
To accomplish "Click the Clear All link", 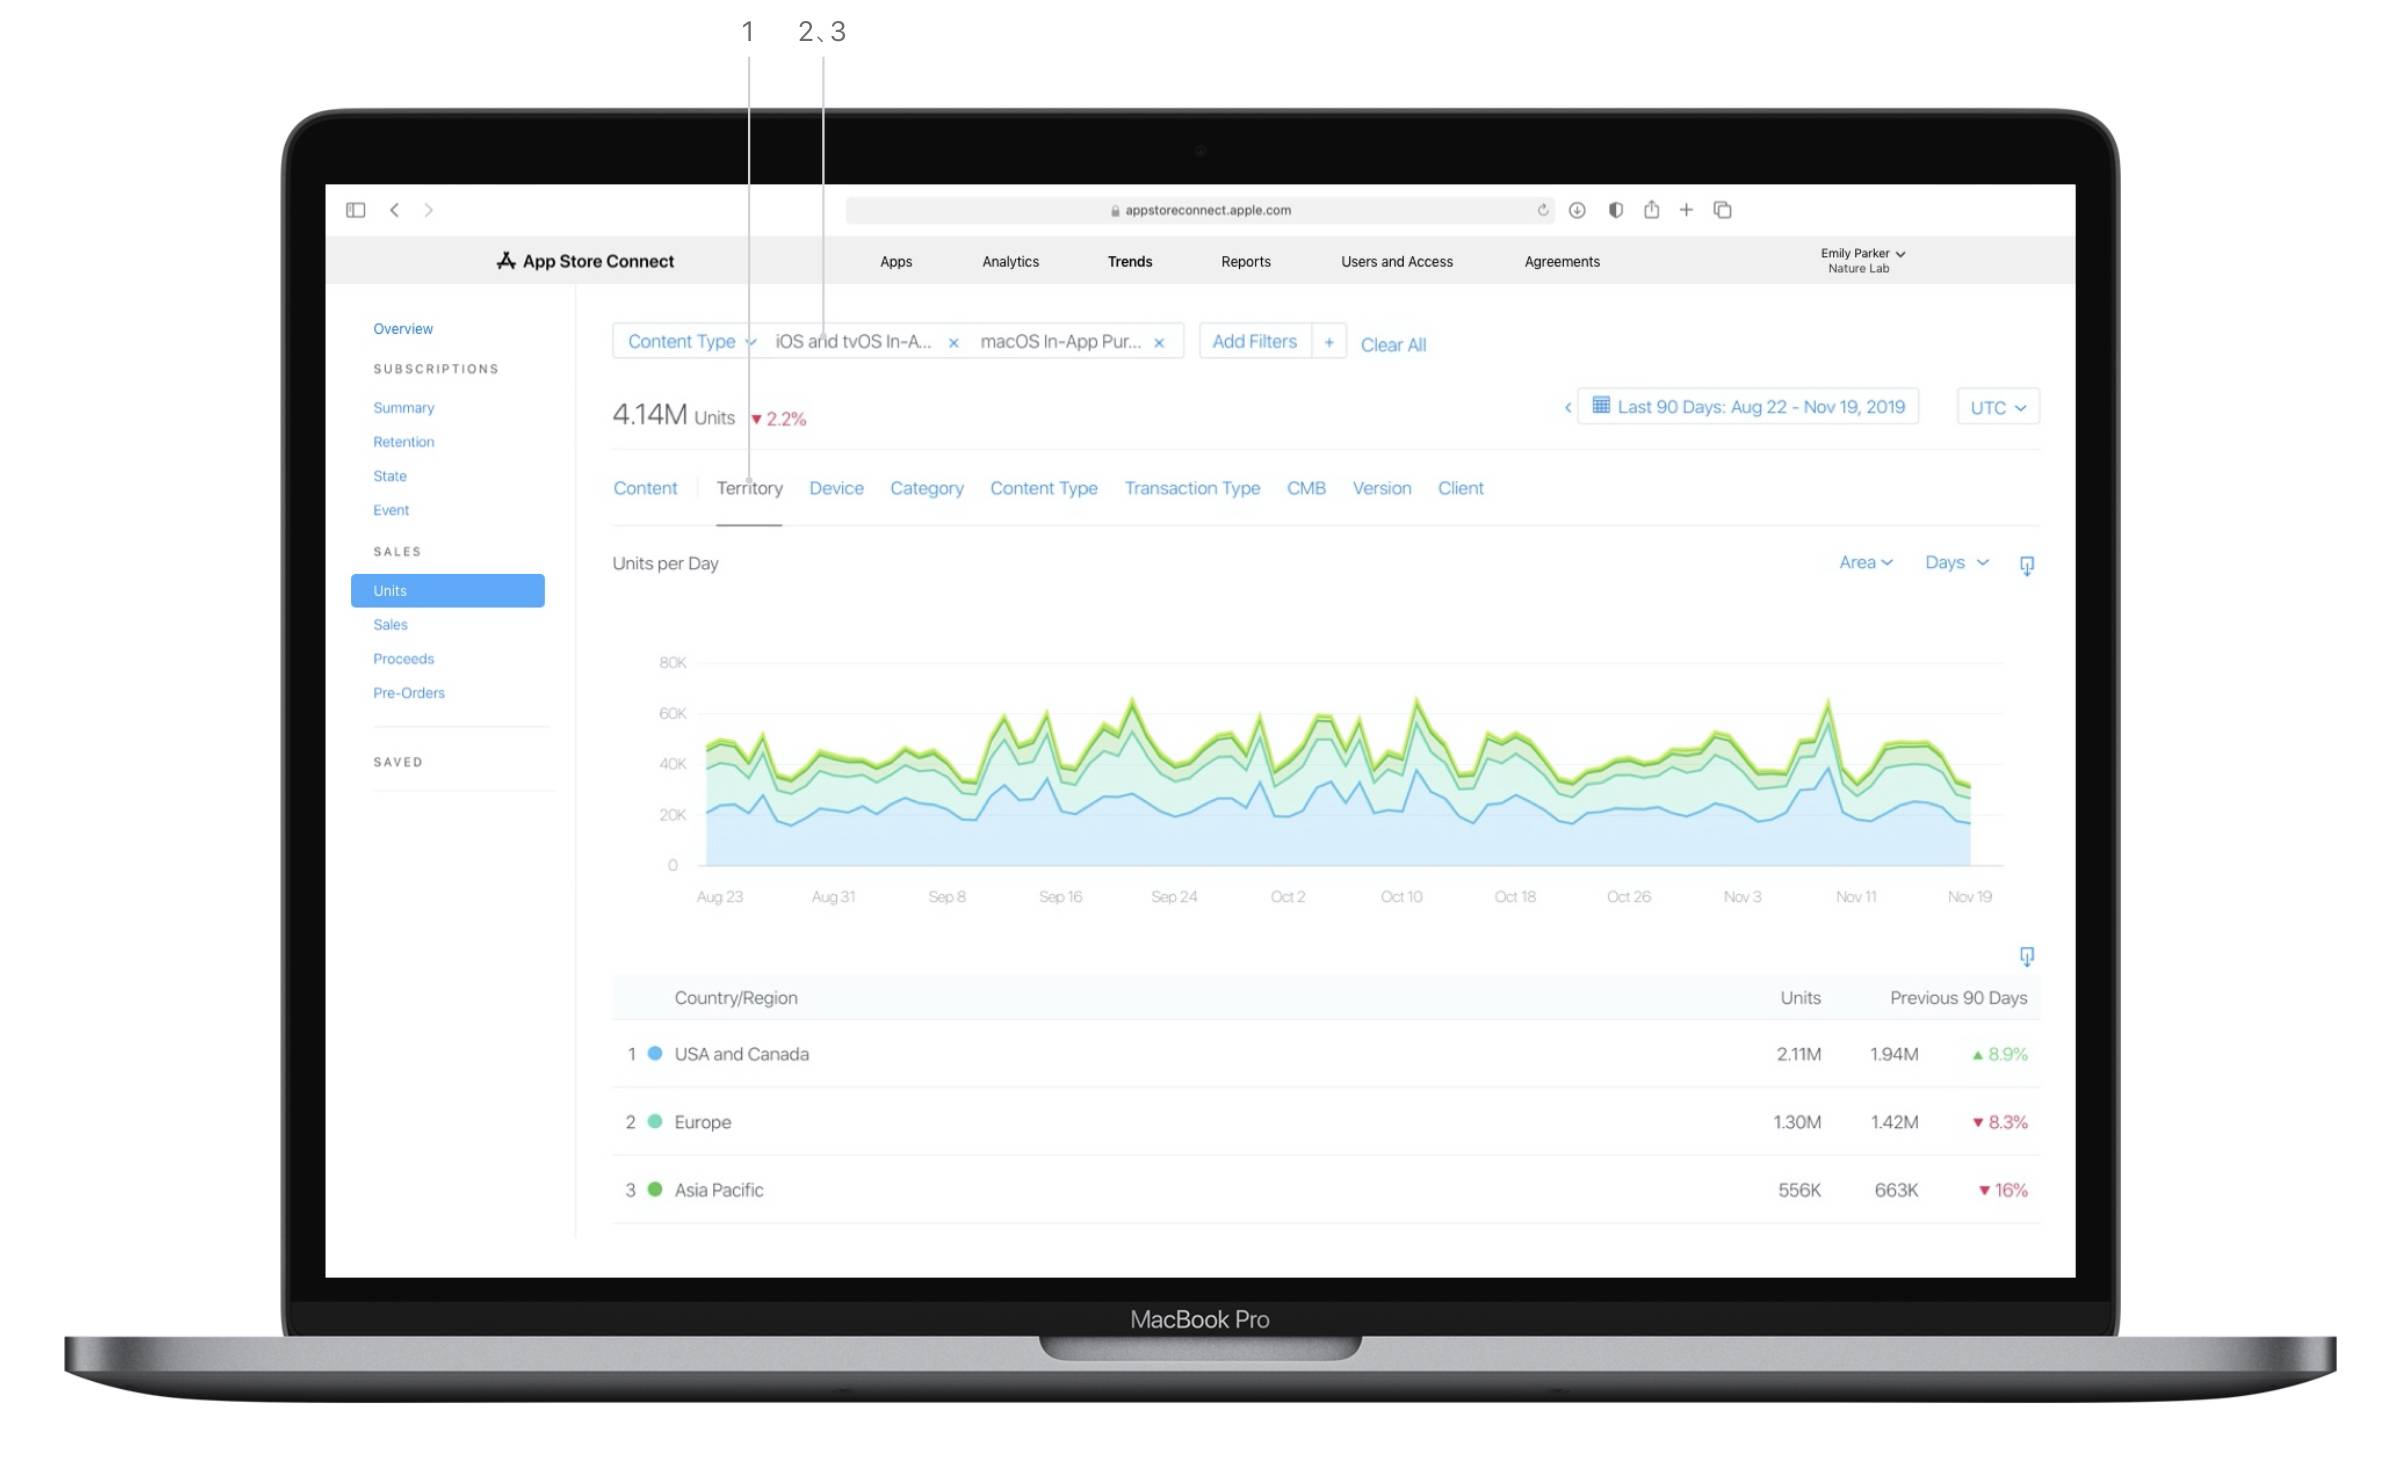I will click(x=1393, y=345).
